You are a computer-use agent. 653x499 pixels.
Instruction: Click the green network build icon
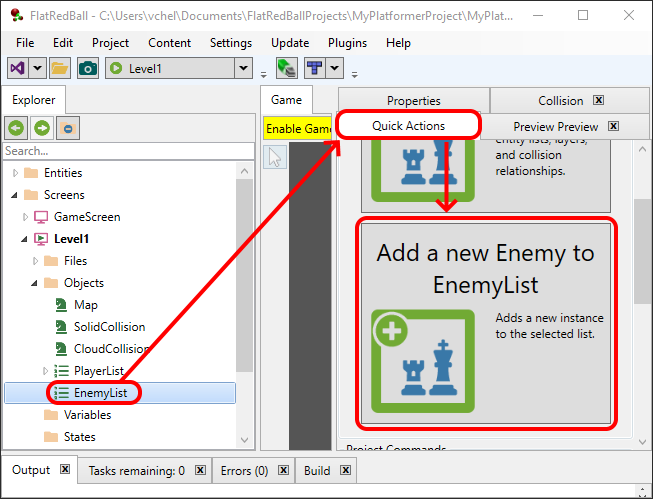286,68
